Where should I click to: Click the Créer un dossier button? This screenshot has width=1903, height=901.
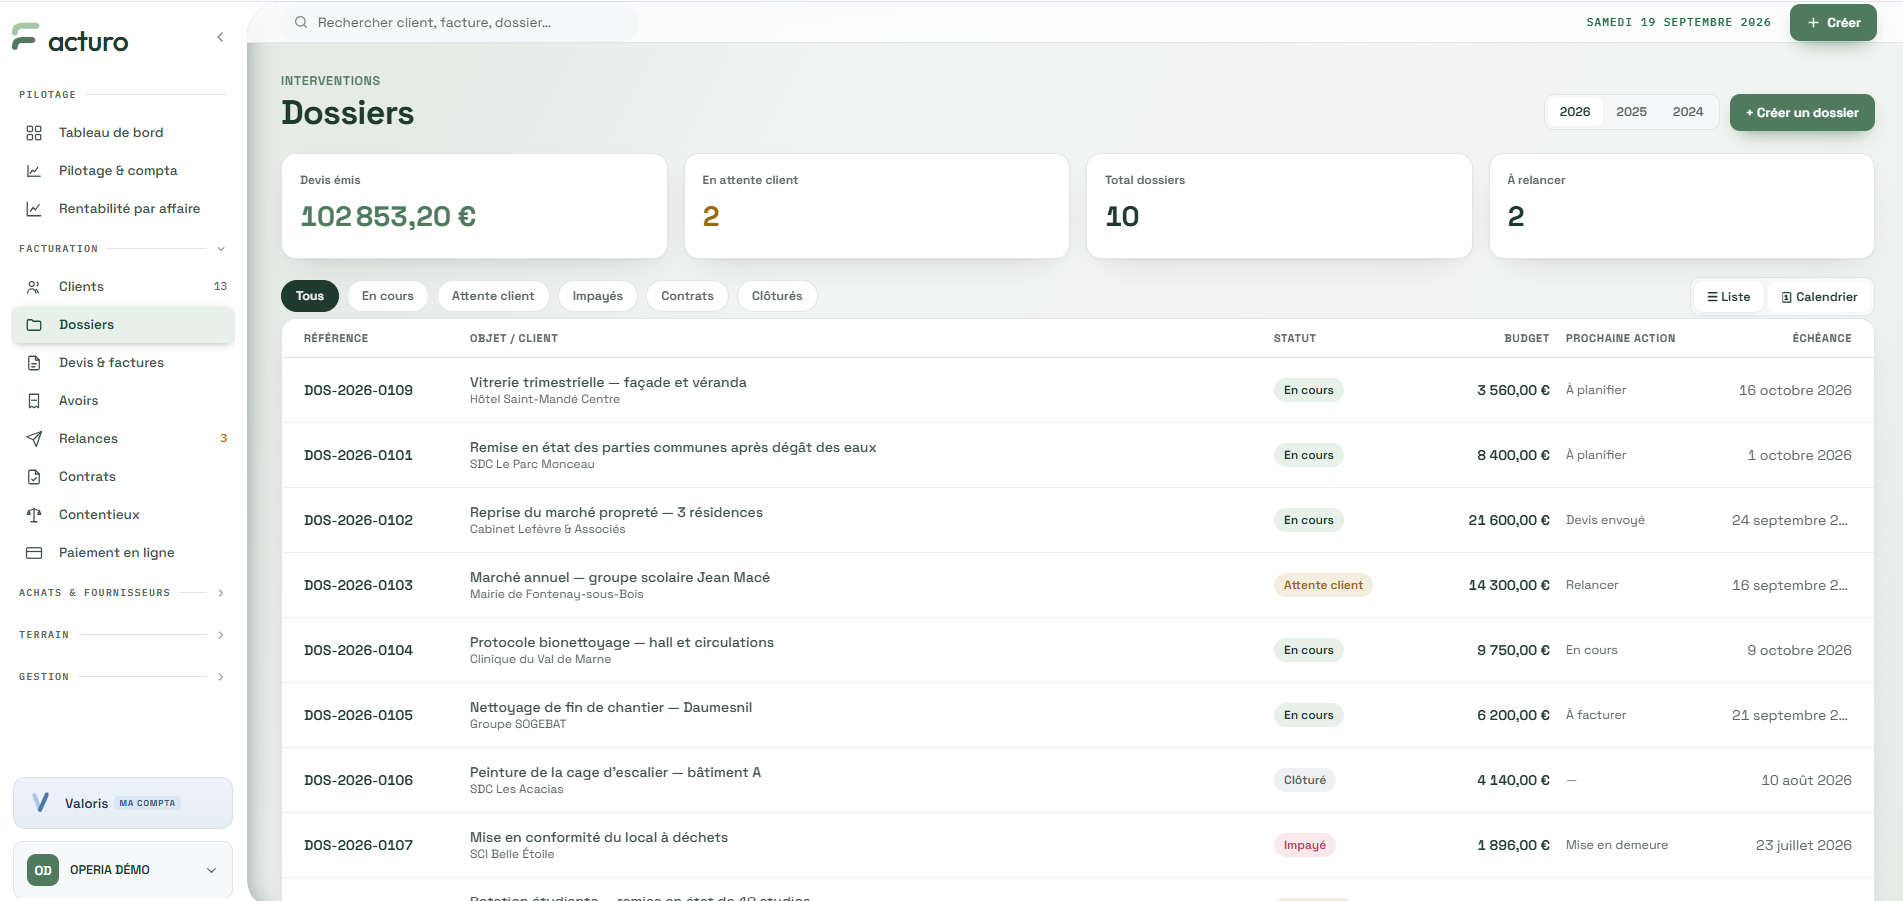(1802, 113)
